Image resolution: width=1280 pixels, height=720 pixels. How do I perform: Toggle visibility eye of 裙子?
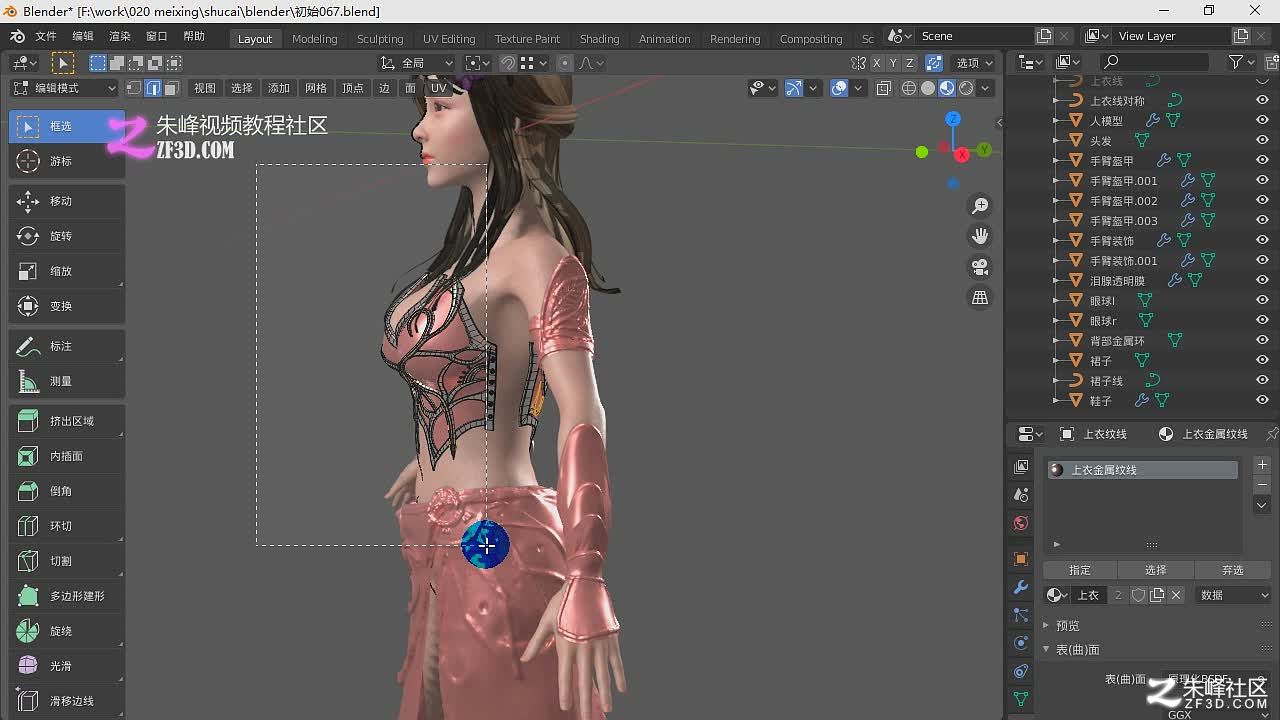(x=1262, y=360)
